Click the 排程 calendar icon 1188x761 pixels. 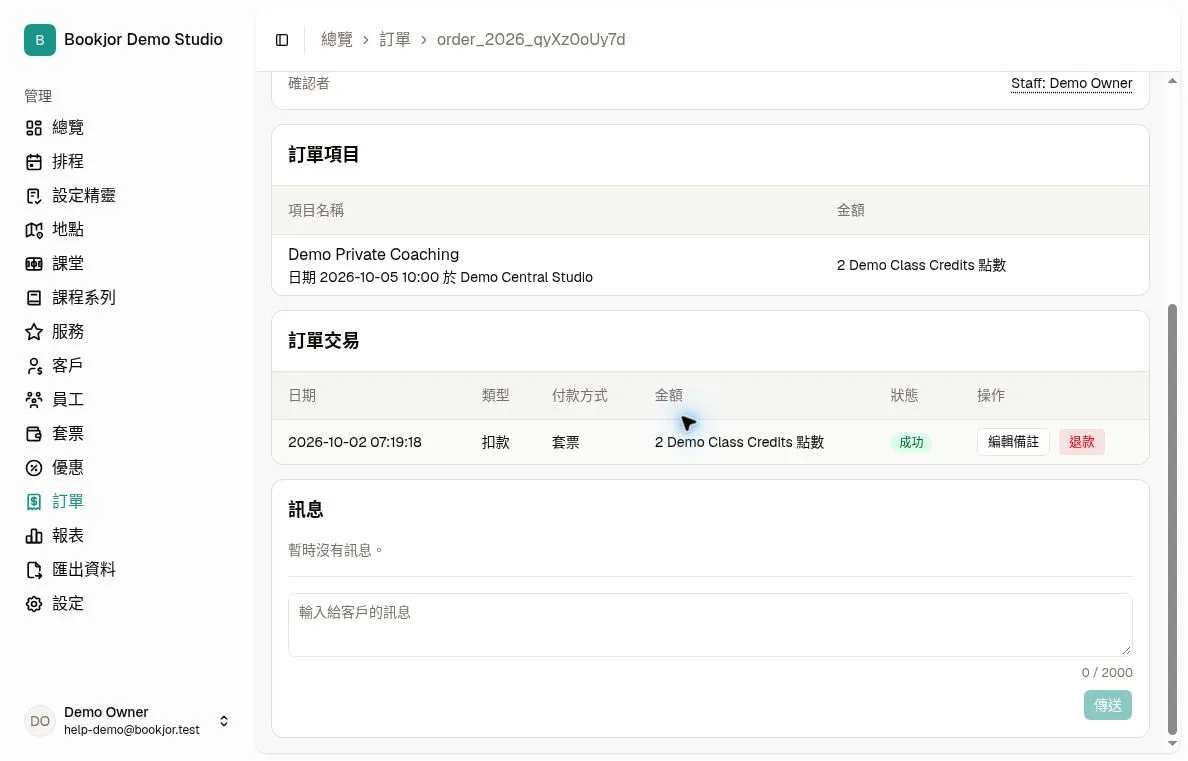[33, 161]
